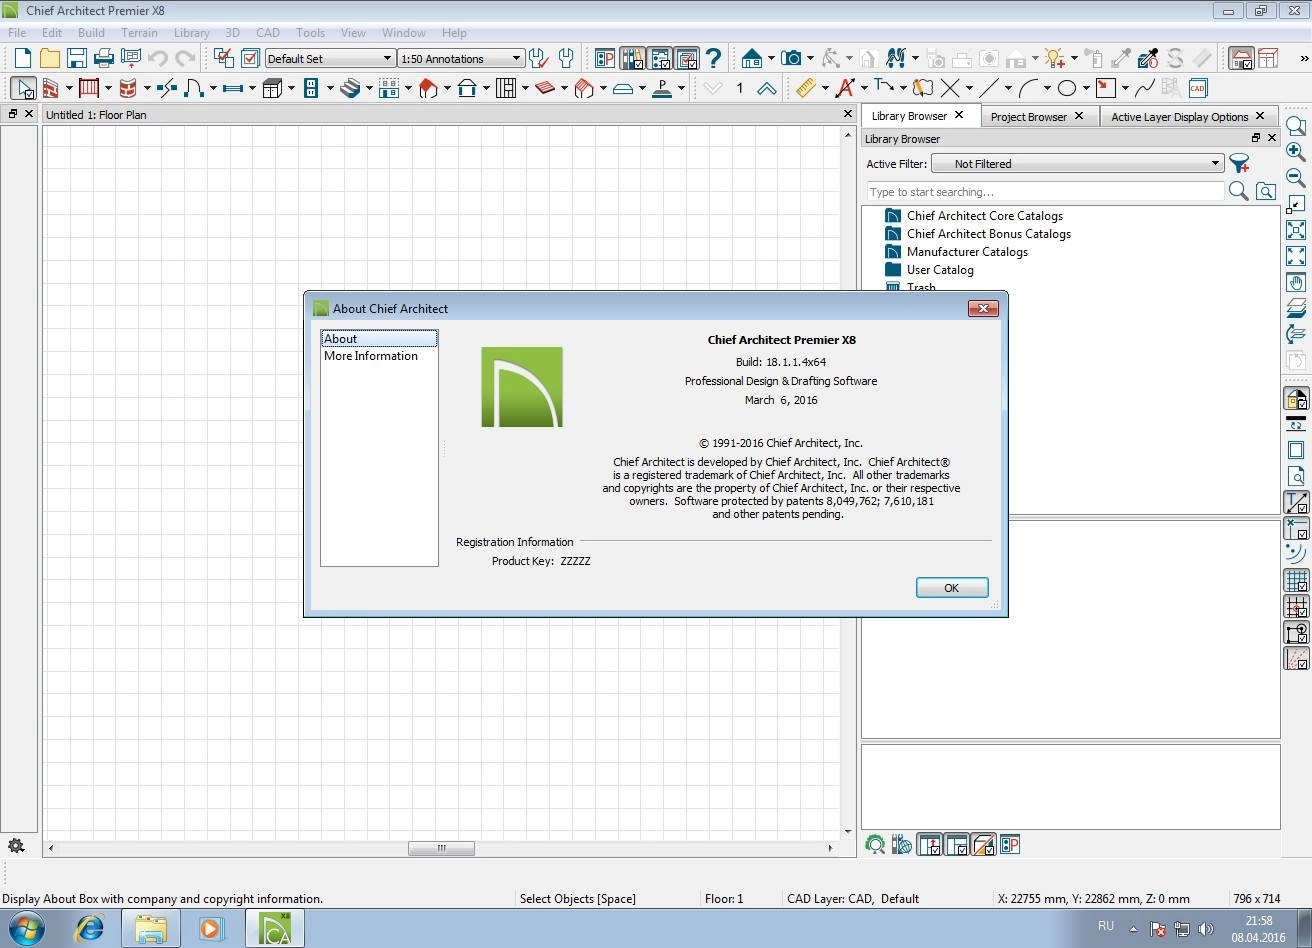
Task: Expand the circle tools dropdown arrow
Action: 1085,89
